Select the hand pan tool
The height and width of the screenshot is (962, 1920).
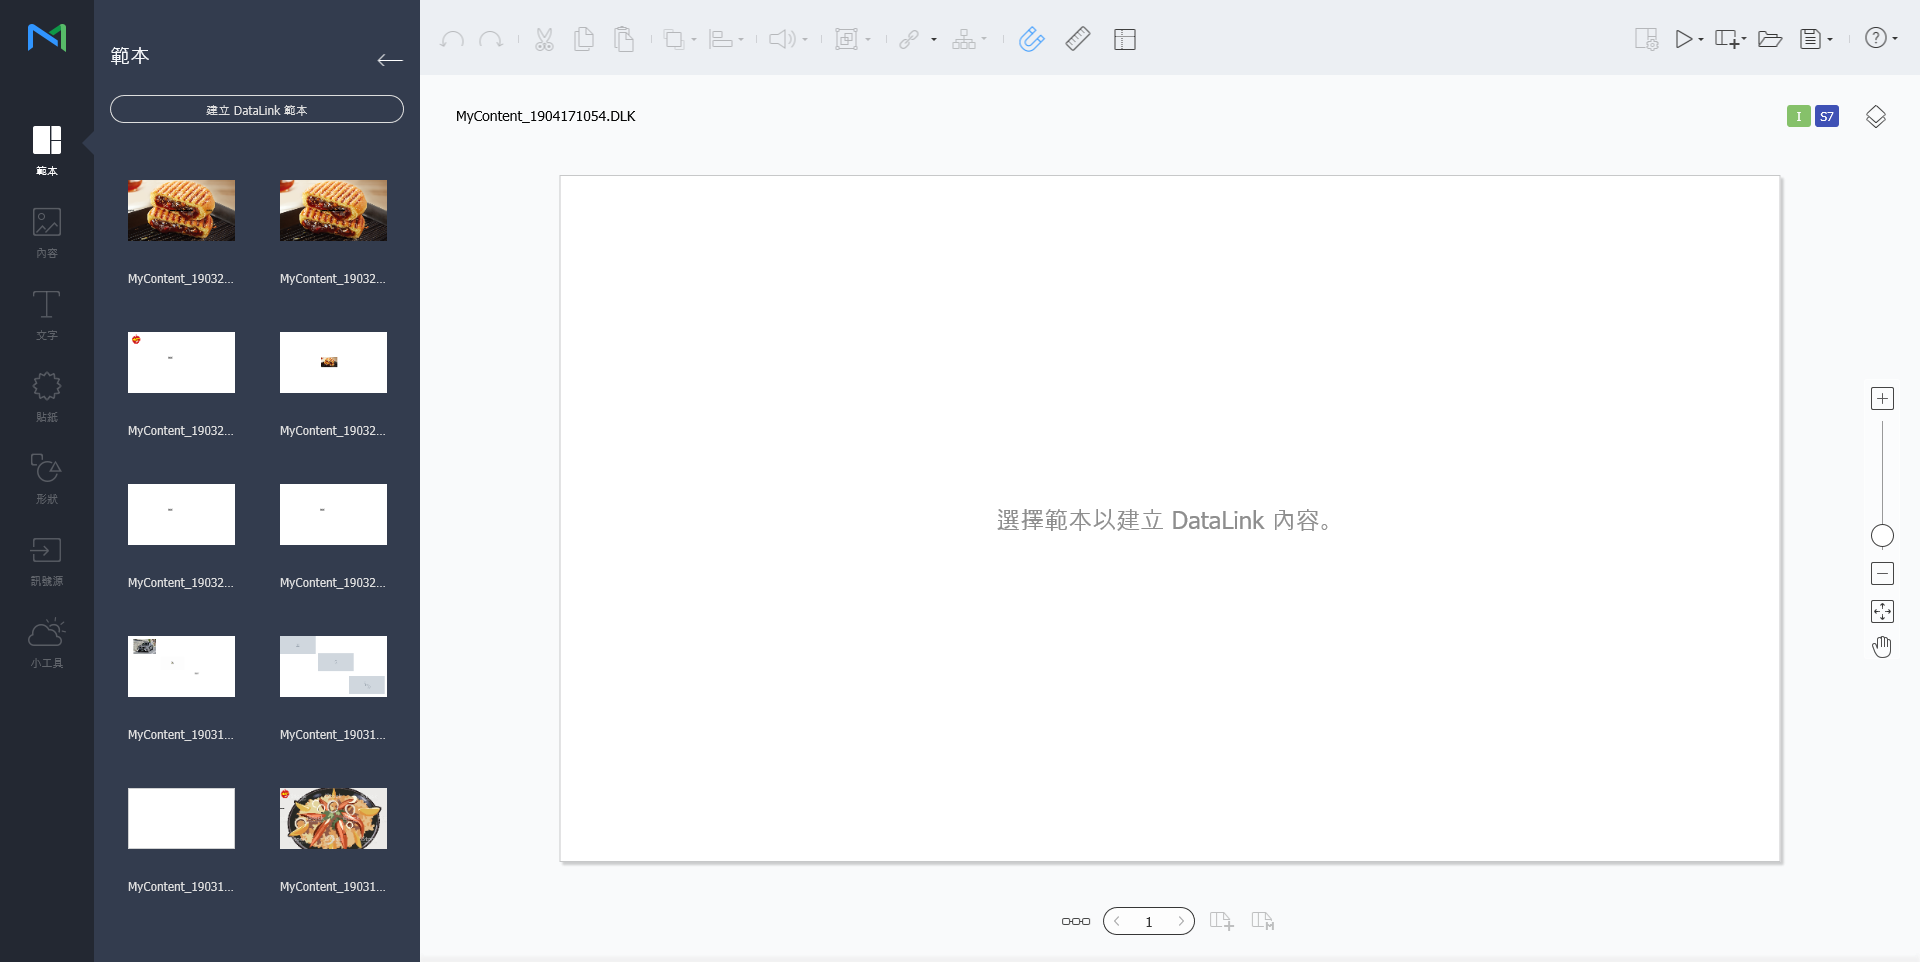point(1882,648)
